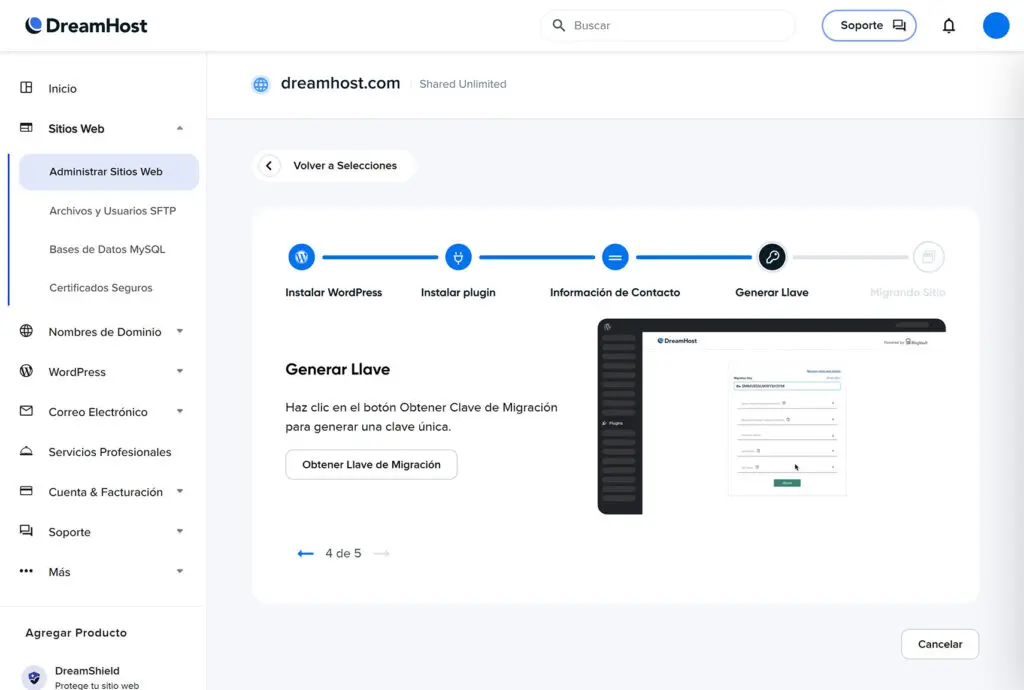The image size is (1024, 690).
Task: Click the DreamHost logo
Action: (x=86, y=25)
